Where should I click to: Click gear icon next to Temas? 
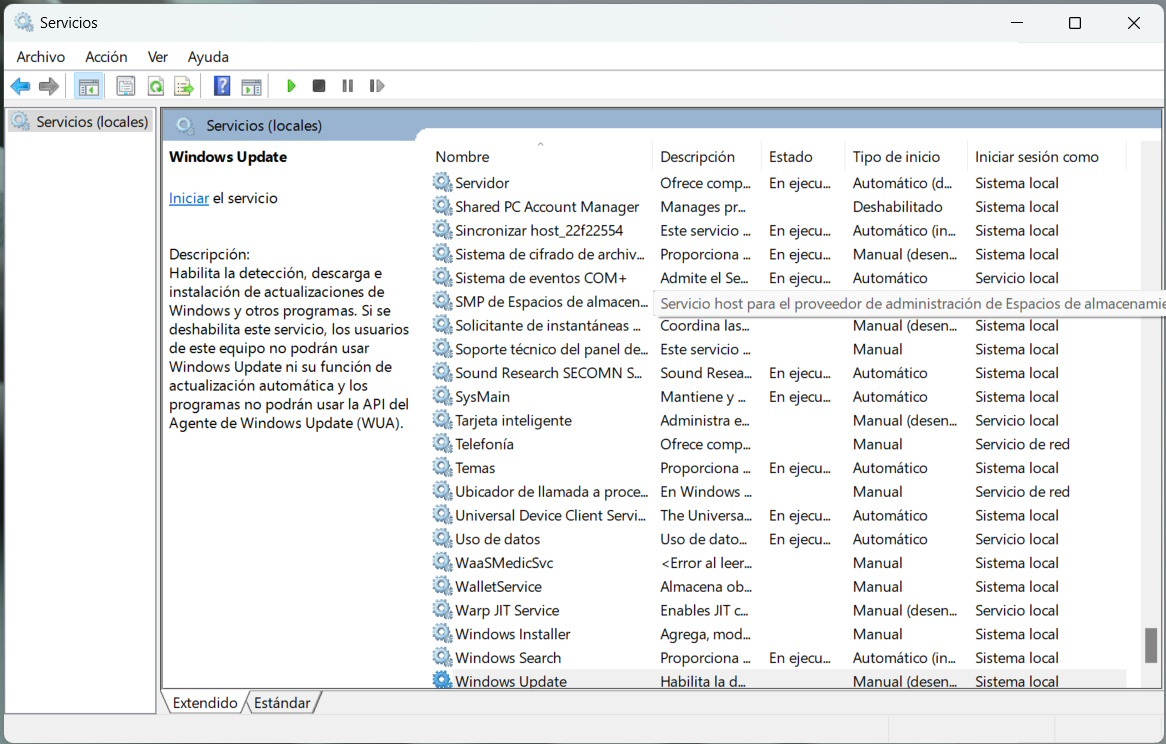point(442,468)
